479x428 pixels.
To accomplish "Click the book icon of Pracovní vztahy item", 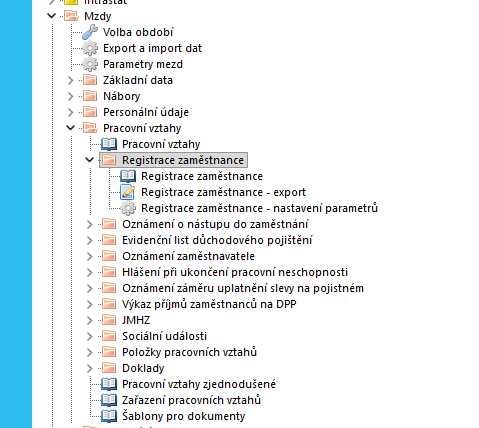I will point(109,144).
